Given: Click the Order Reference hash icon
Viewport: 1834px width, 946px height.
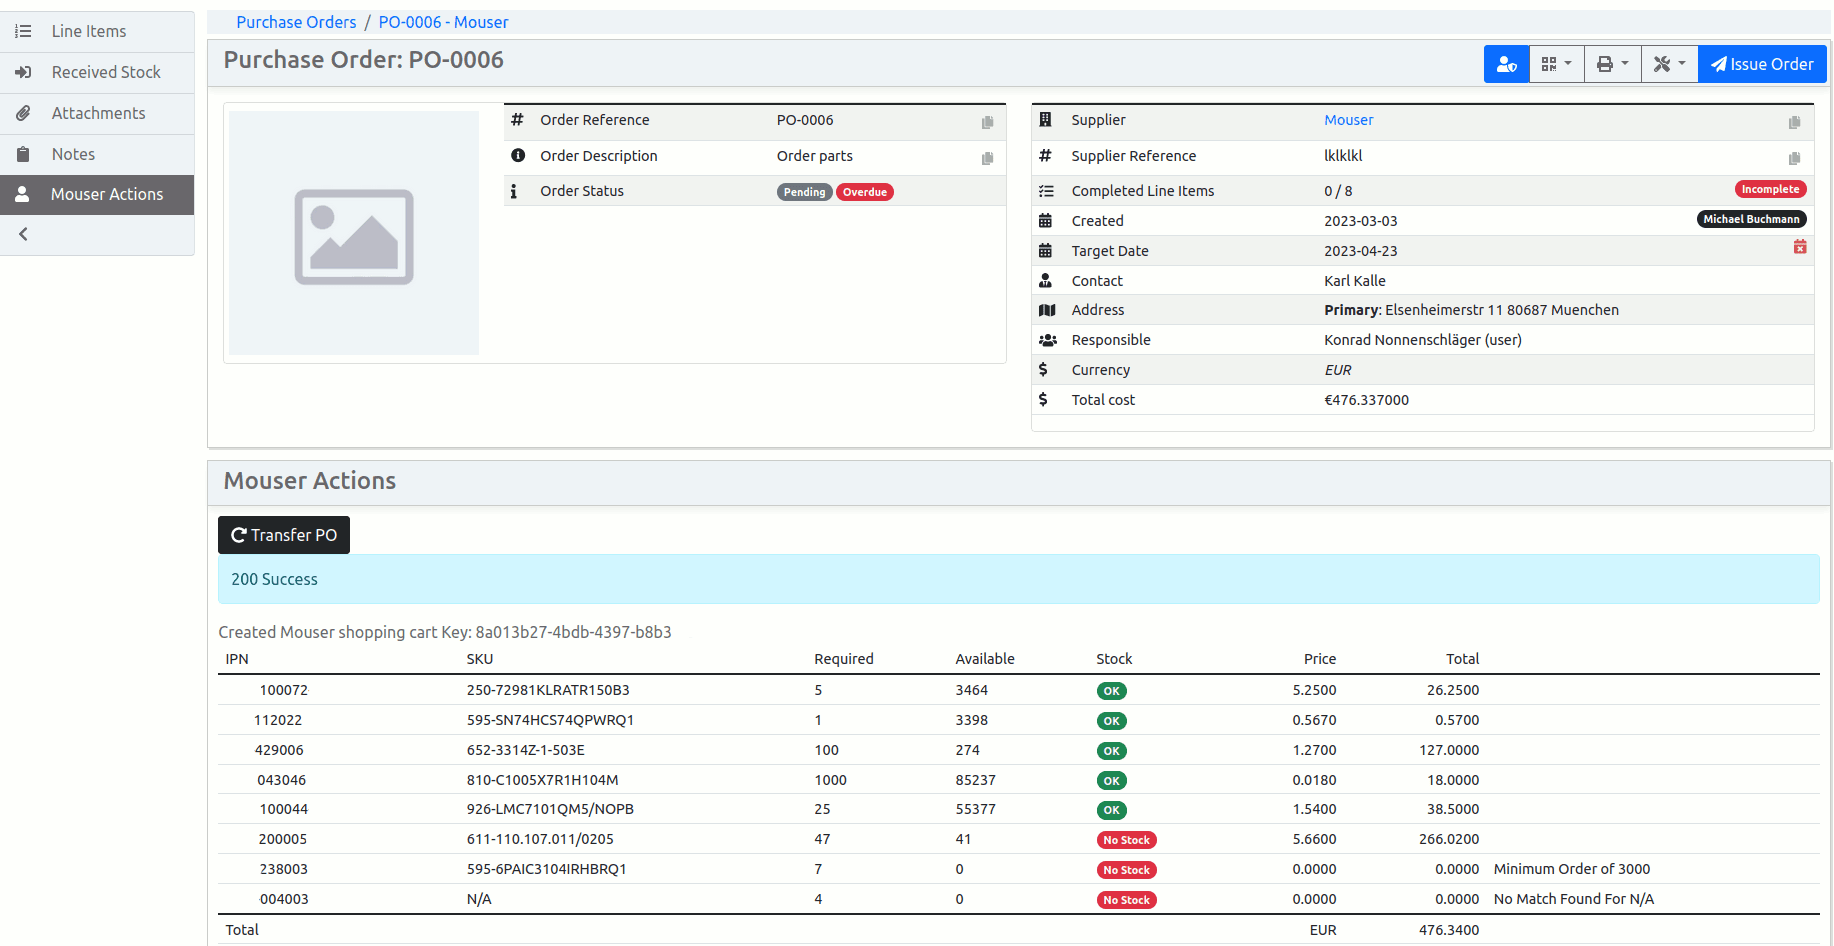Looking at the screenshot, I should [x=517, y=120].
